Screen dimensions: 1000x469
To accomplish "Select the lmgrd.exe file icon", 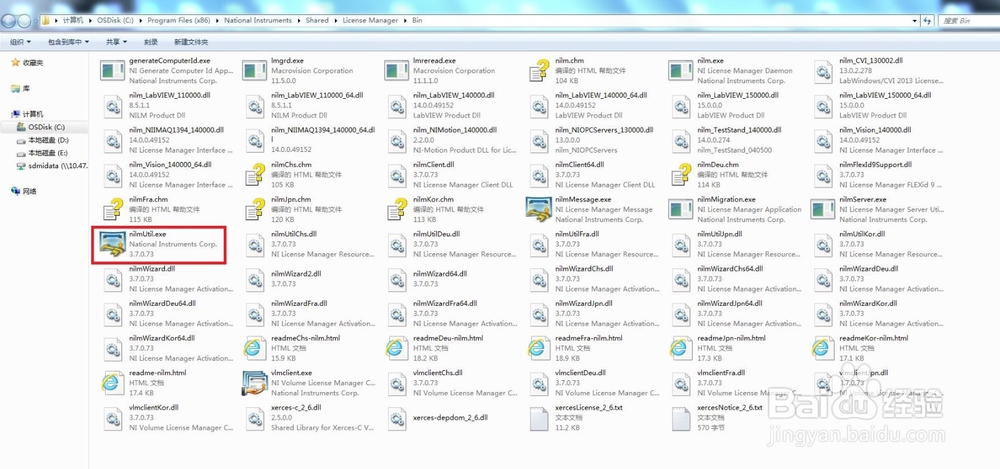I will (254, 70).
